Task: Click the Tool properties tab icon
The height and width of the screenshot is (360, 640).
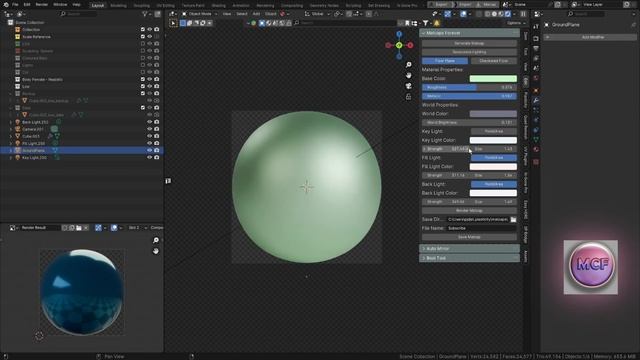Action: 536,27
